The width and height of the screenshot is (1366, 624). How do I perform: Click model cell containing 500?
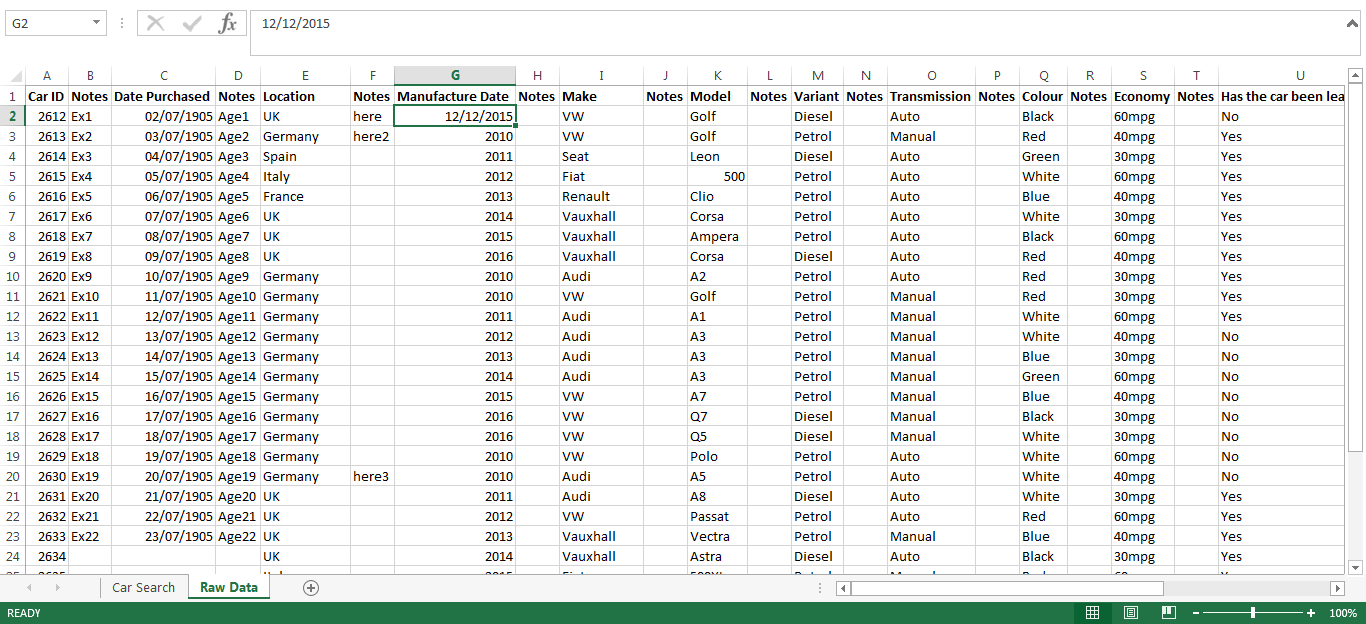717,176
